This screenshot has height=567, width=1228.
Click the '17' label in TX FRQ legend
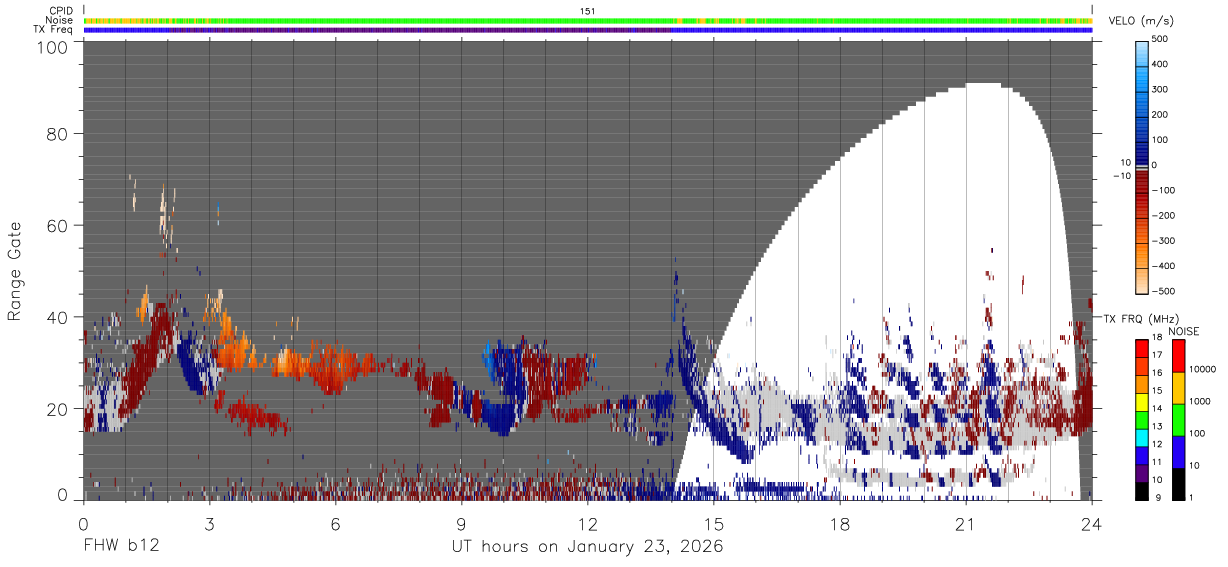click(1158, 355)
